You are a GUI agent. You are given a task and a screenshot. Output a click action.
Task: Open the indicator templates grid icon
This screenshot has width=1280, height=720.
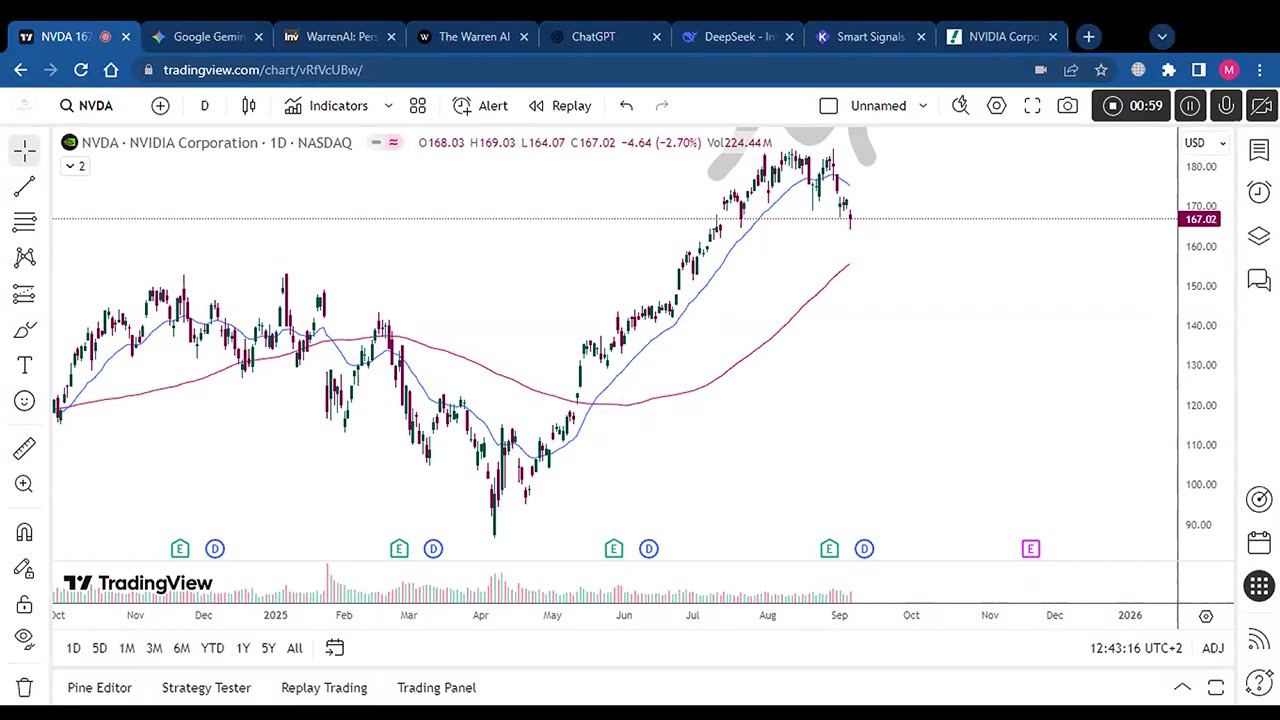tap(418, 105)
